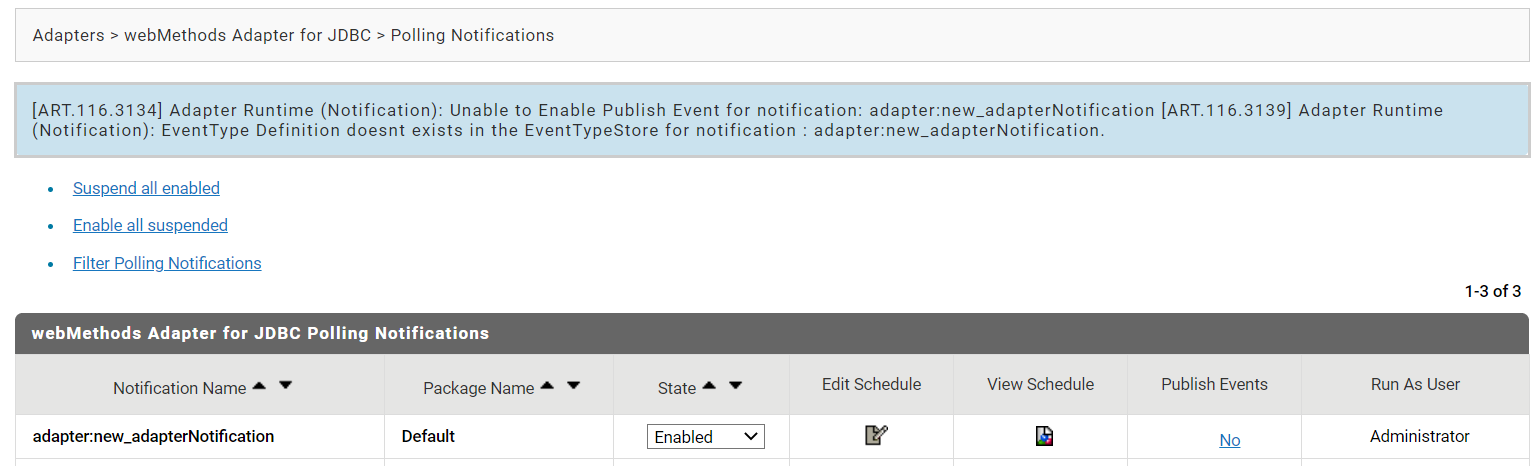Click the Enable all suspended link
Viewport: 1537px width, 466px height.
point(150,225)
